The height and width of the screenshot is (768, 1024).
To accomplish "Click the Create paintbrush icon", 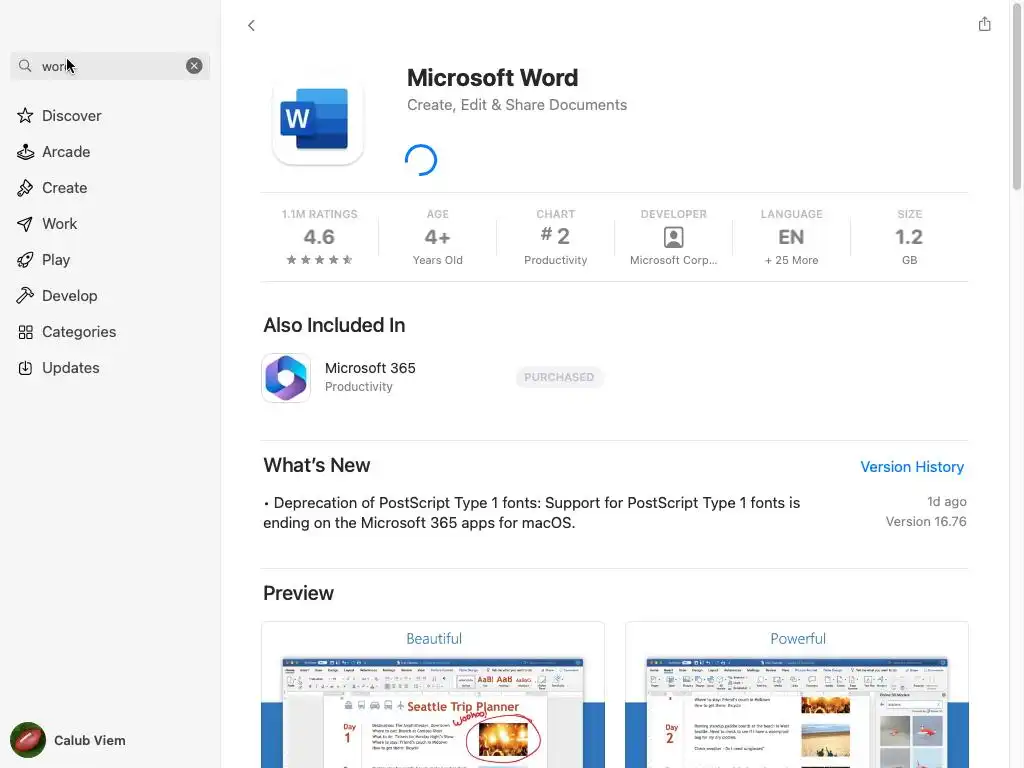I will point(25,187).
